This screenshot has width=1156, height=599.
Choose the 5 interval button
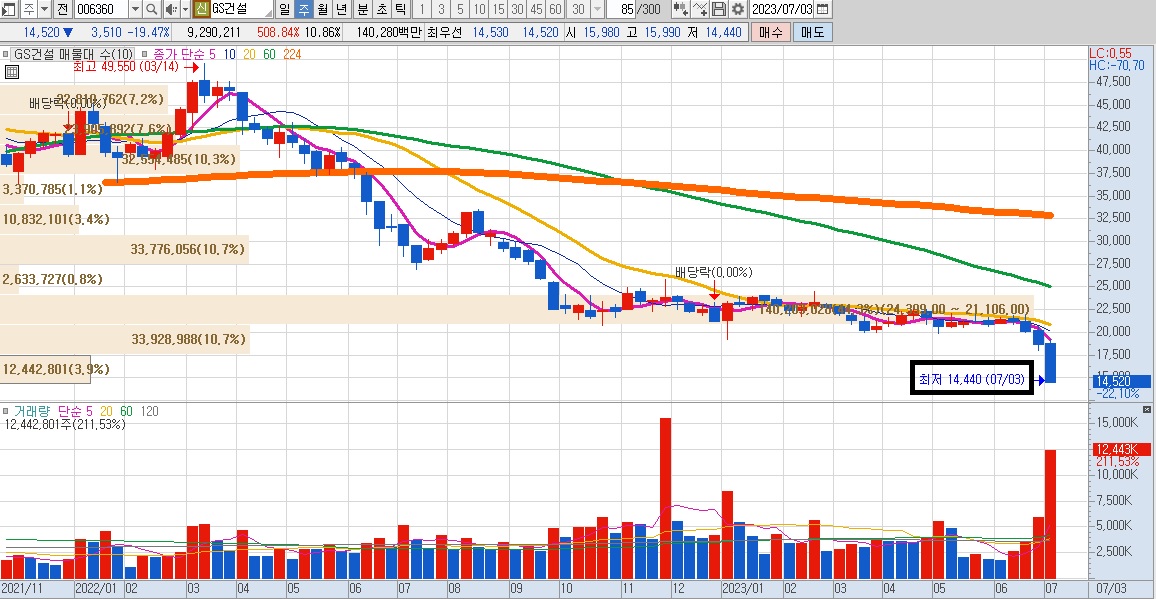pos(460,9)
